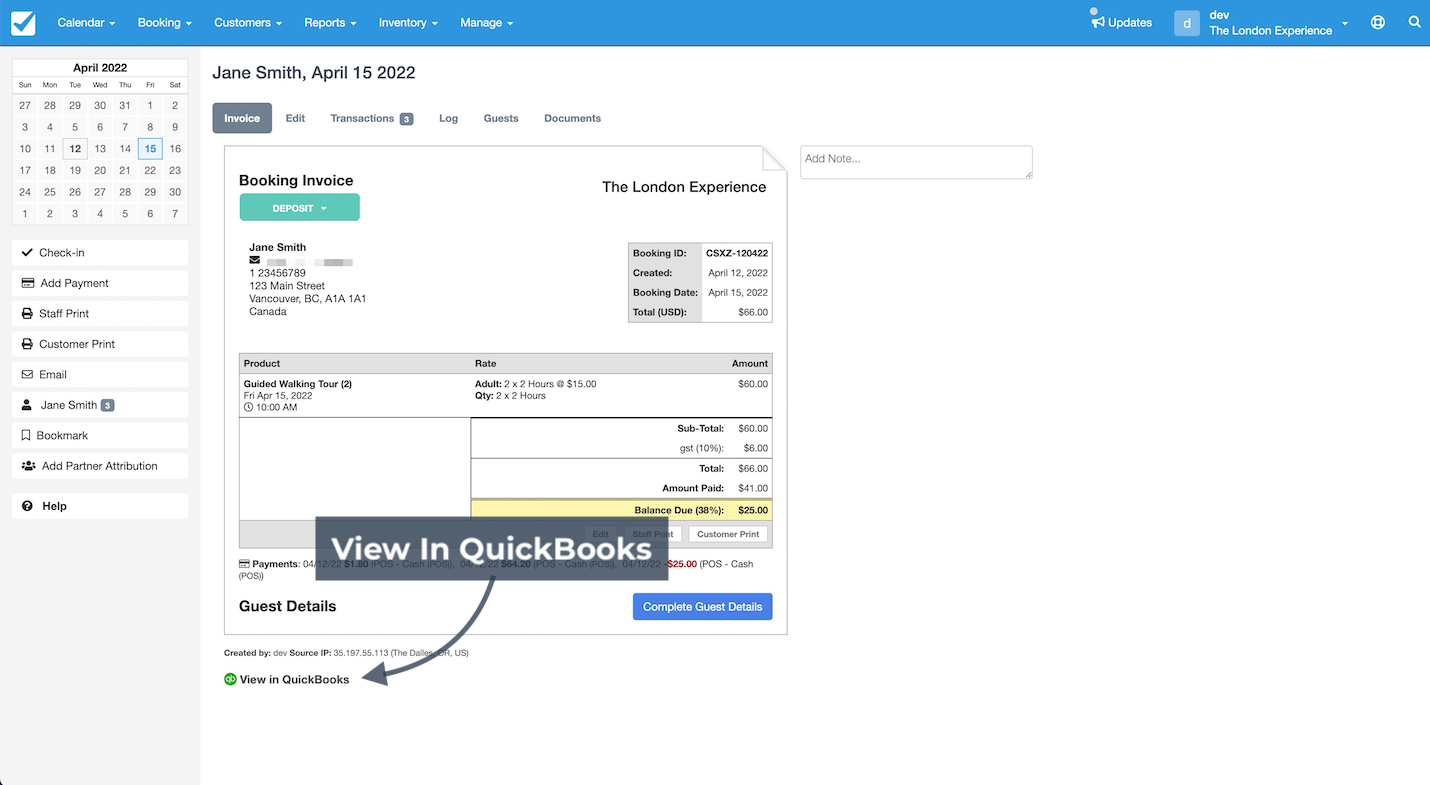The height and width of the screenshot is (785, 1430).
Task: Open the Help button
Action: 100,506
